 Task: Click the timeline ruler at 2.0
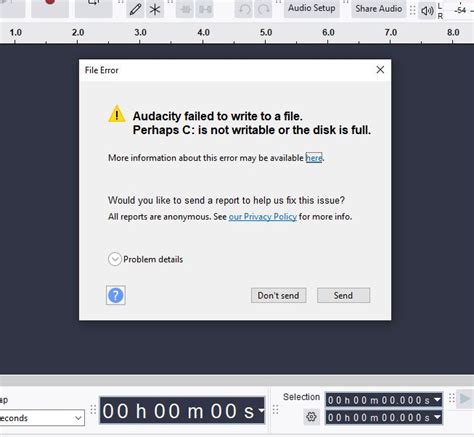(x=78, y=33)
